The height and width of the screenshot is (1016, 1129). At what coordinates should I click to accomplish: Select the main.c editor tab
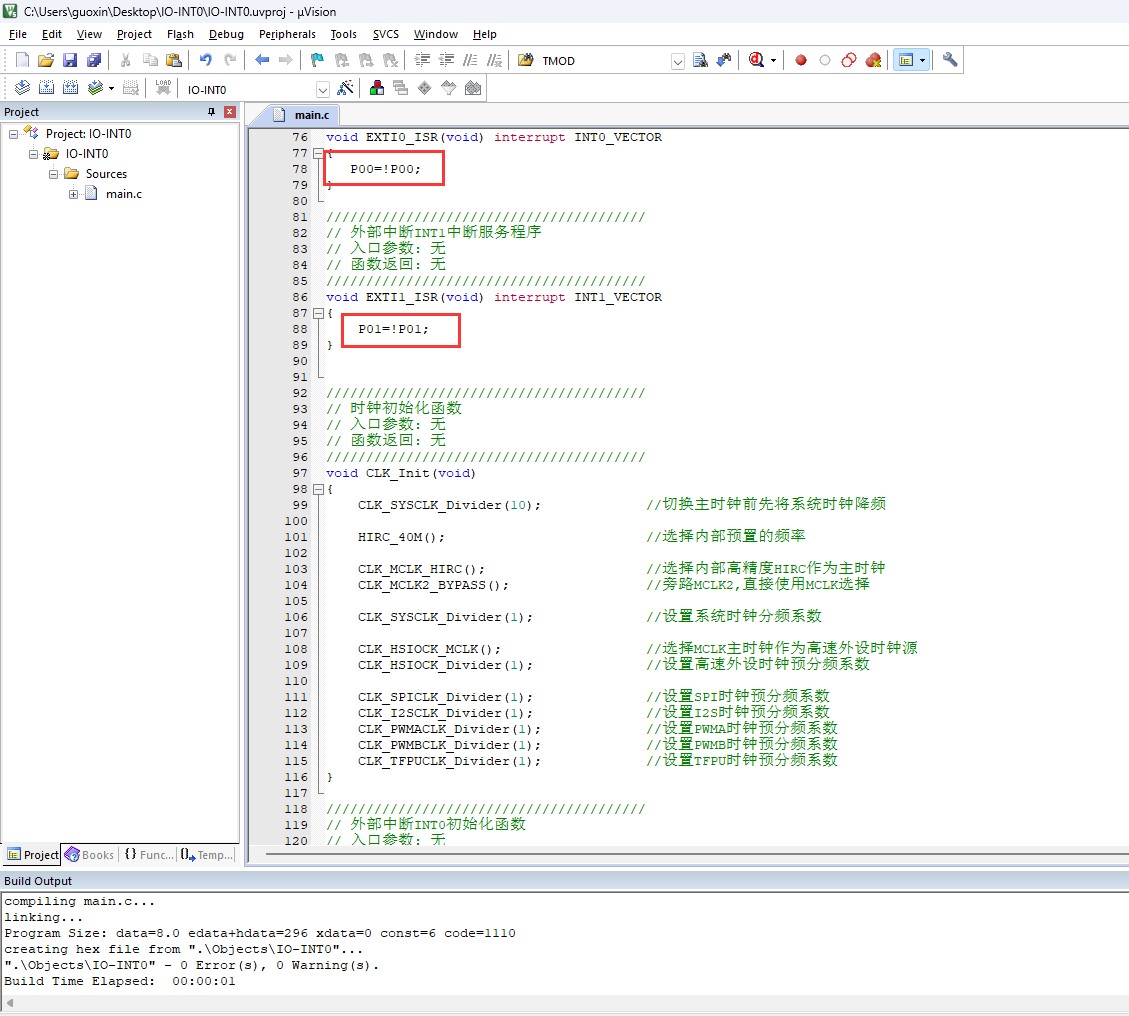303,115
